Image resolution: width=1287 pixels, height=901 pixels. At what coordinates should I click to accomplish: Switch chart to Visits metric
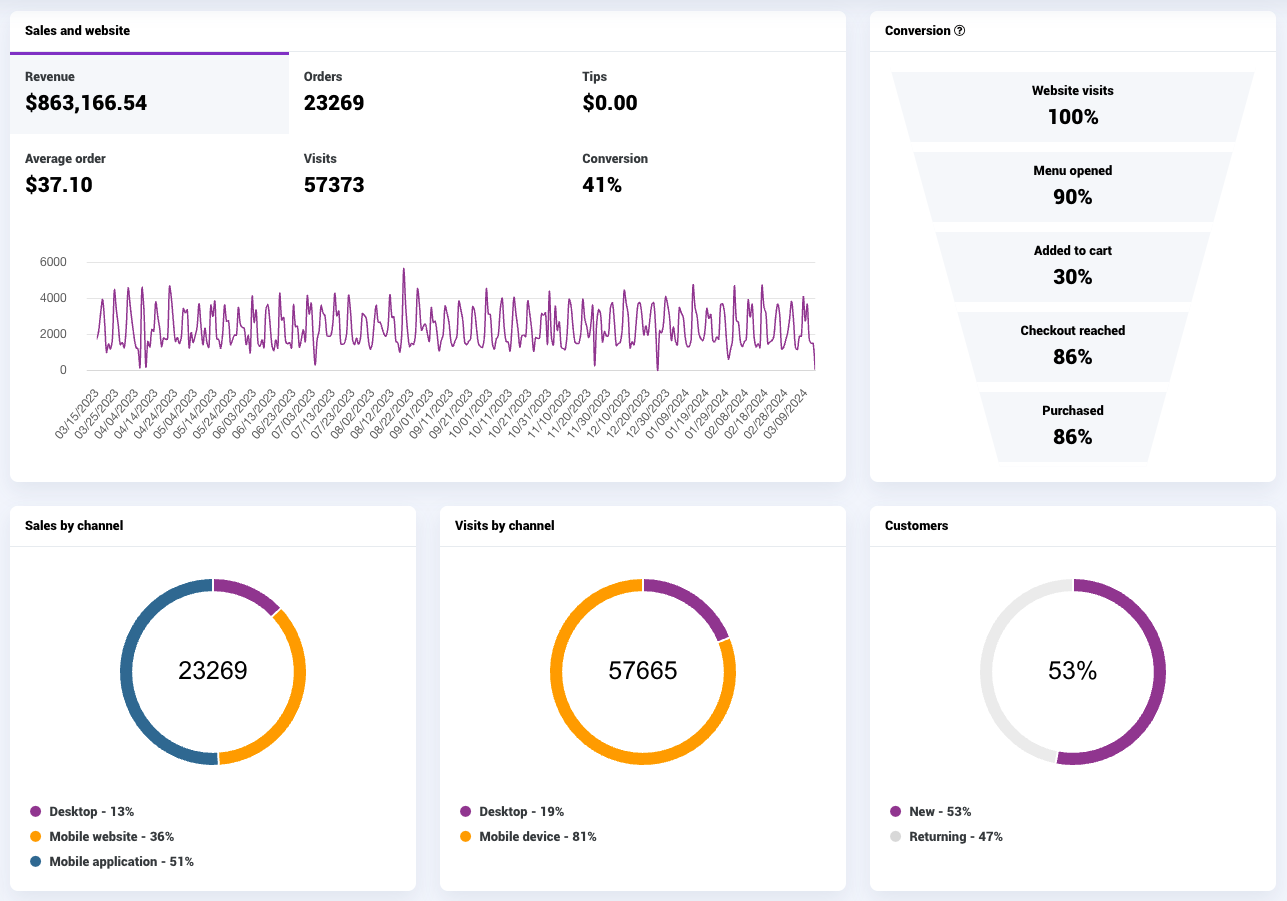(x=428, y=174)
